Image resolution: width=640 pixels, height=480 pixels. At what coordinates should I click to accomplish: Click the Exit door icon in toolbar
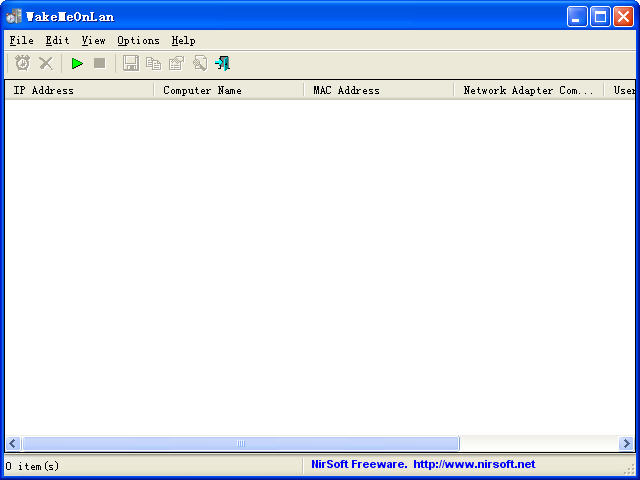pos(223,63)
